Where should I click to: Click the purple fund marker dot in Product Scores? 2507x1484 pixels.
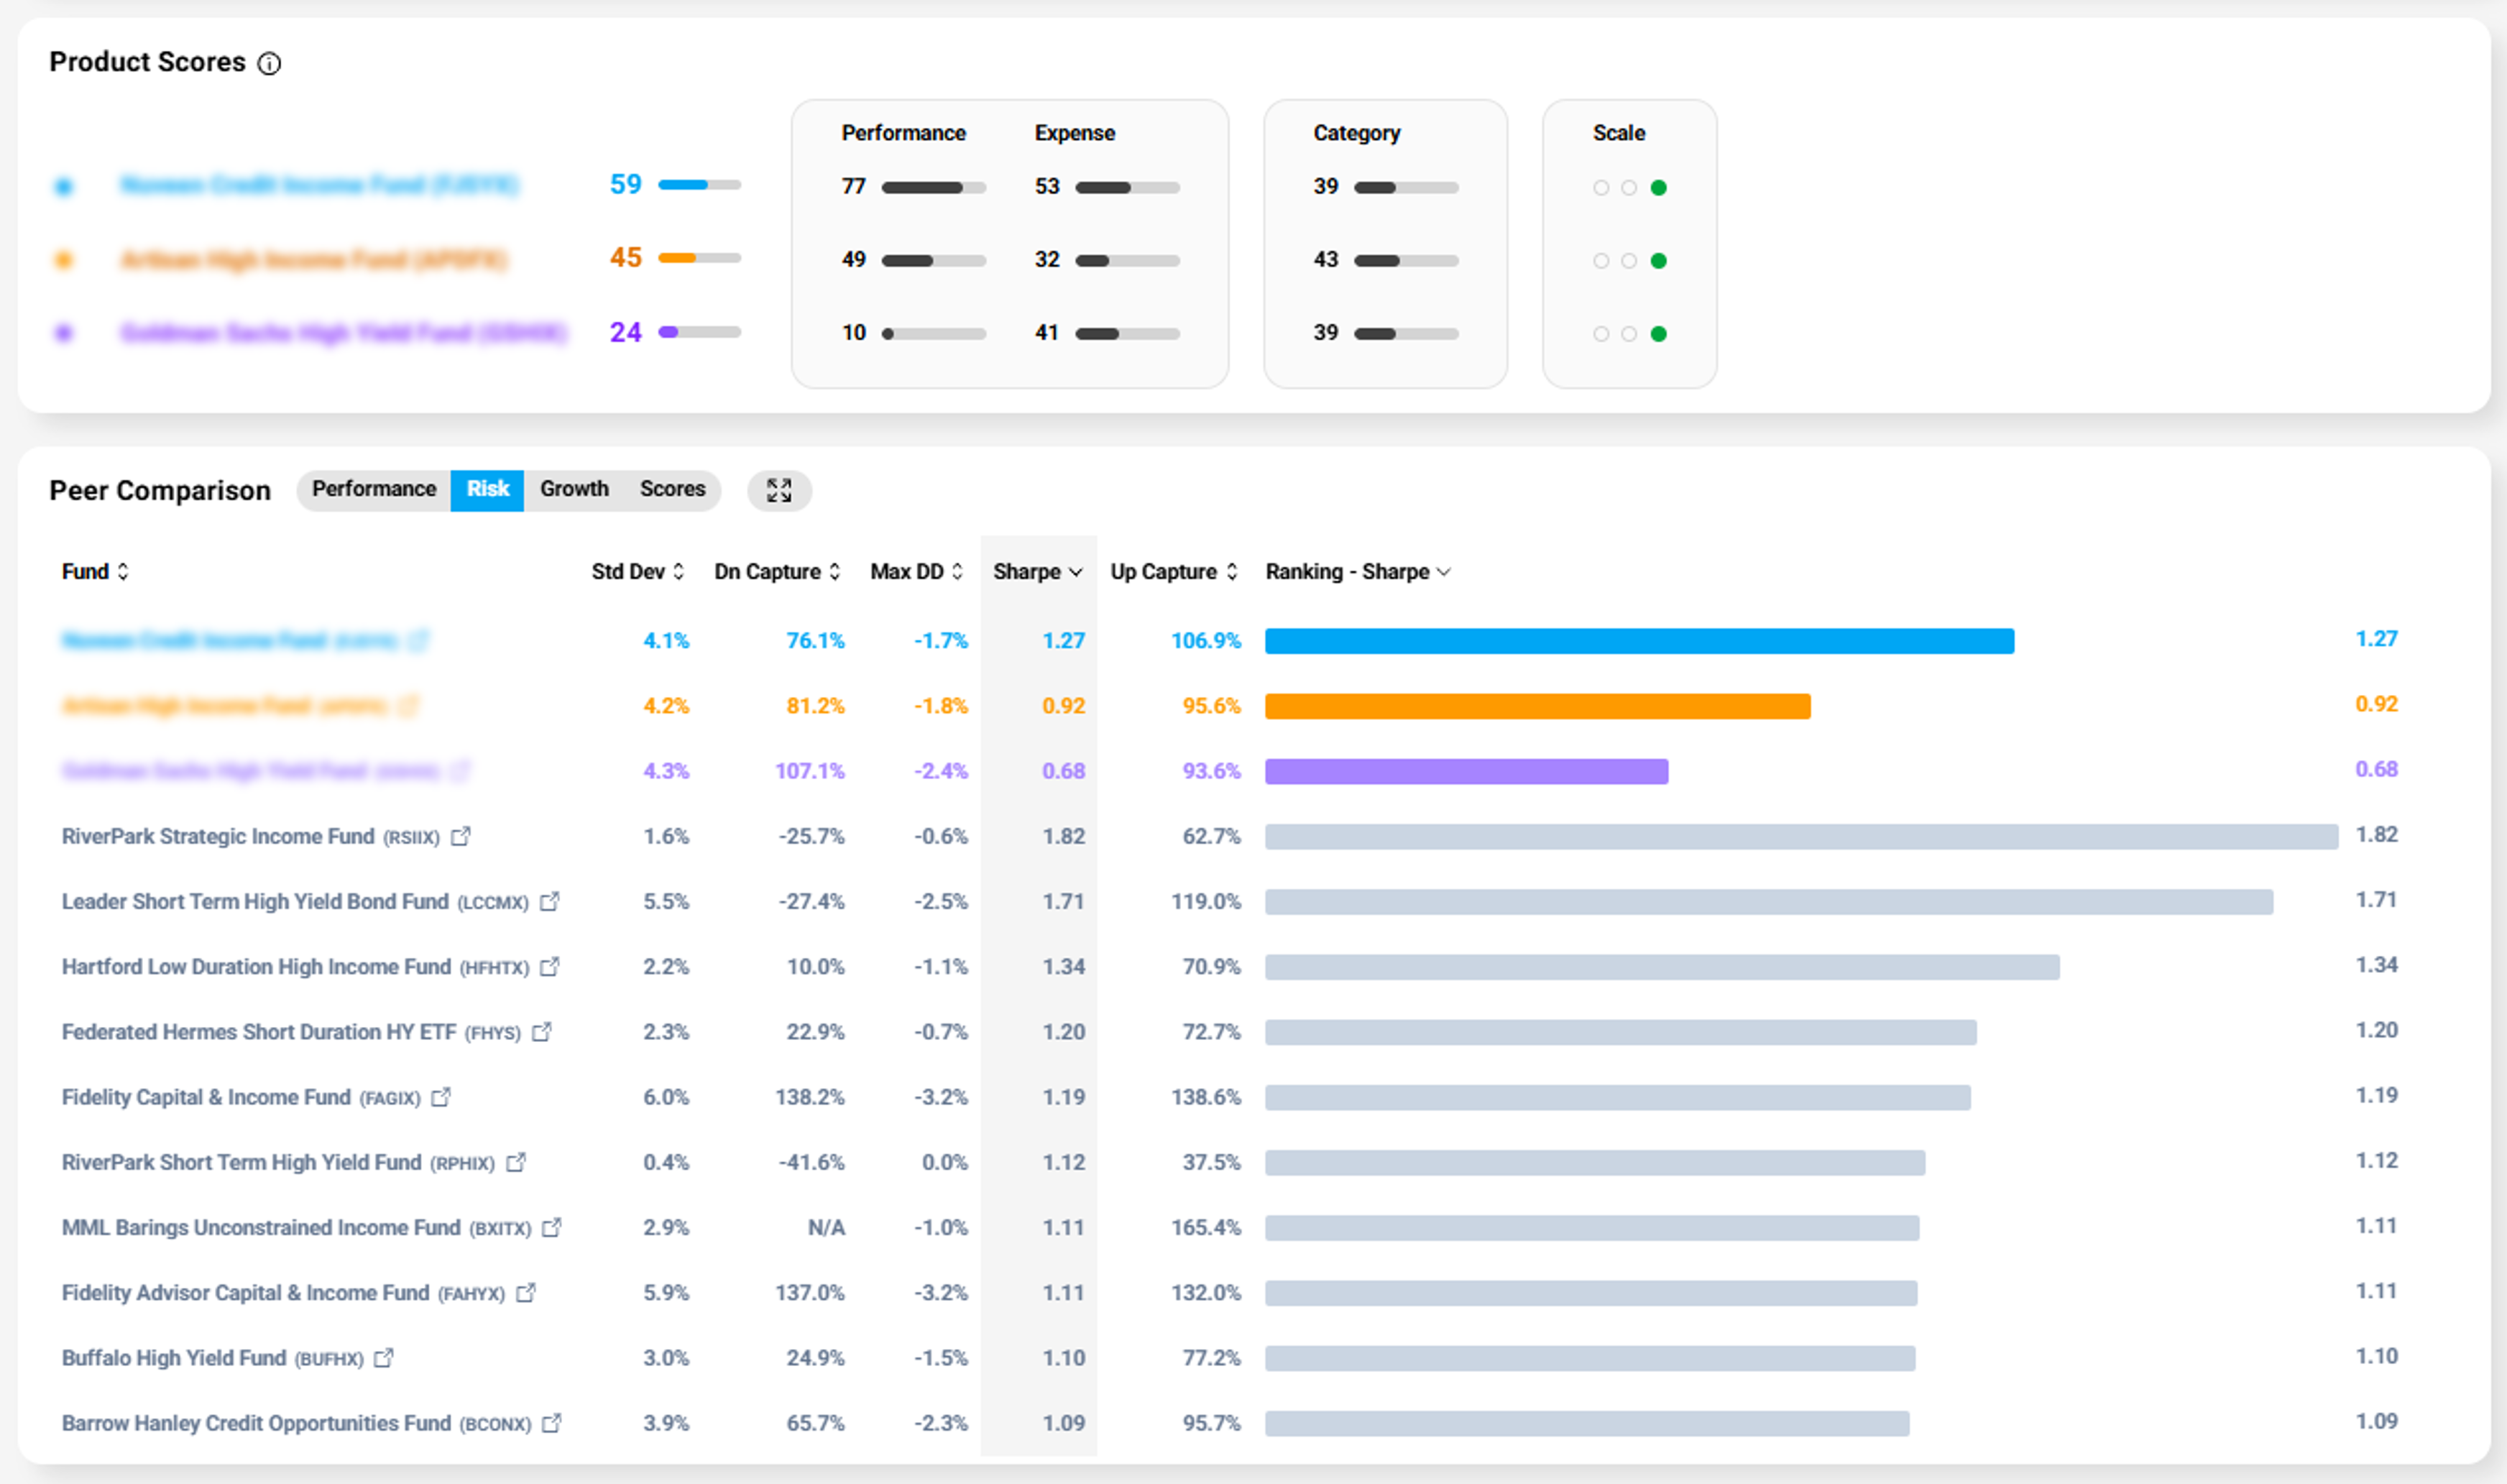(64, 333)
